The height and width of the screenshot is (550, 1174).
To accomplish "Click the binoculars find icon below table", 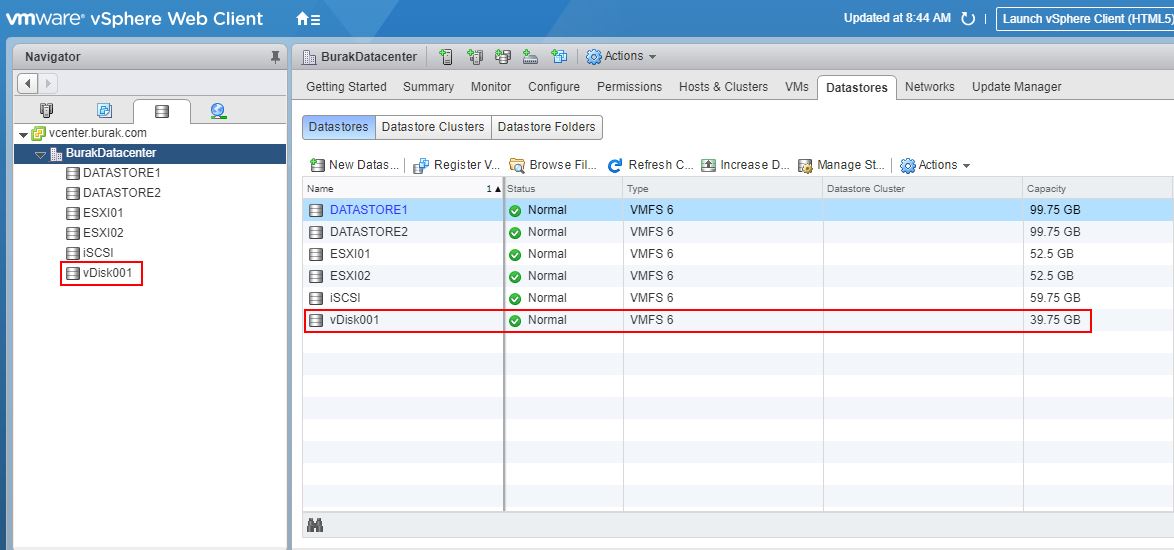I will (x=315, y=525).
